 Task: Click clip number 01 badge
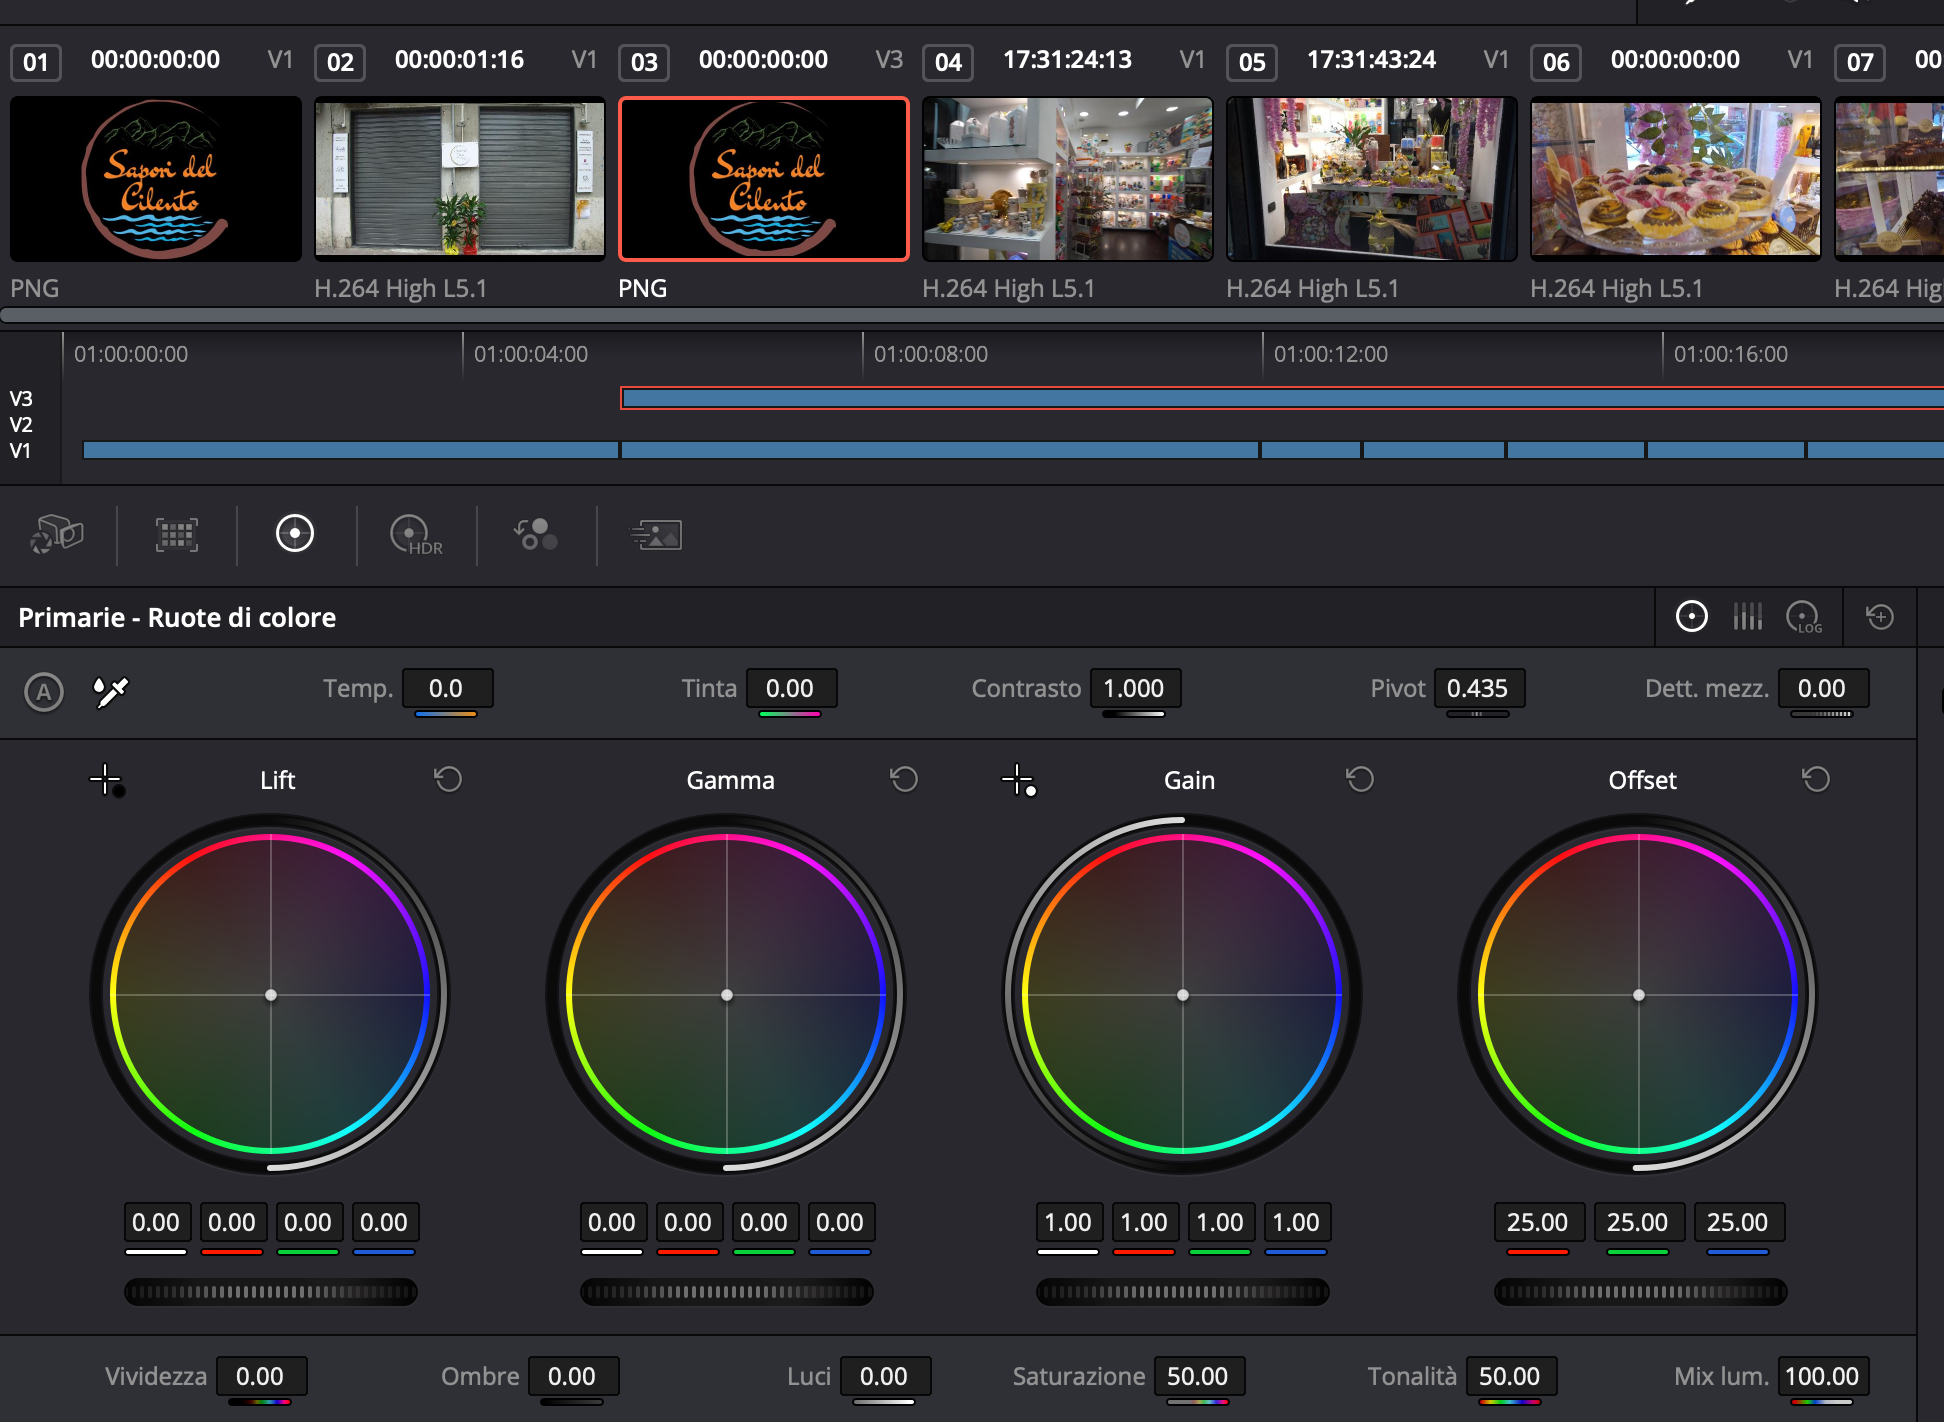36,62
